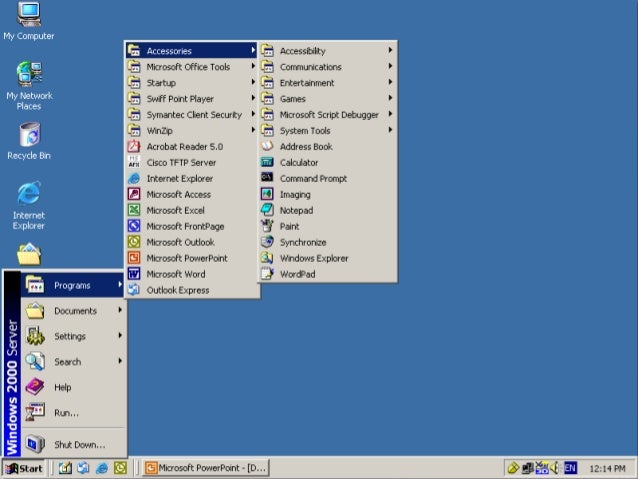
Task: Expand the Microsoft Script Debugger submenu arrow
Action: tap(390, 114)
